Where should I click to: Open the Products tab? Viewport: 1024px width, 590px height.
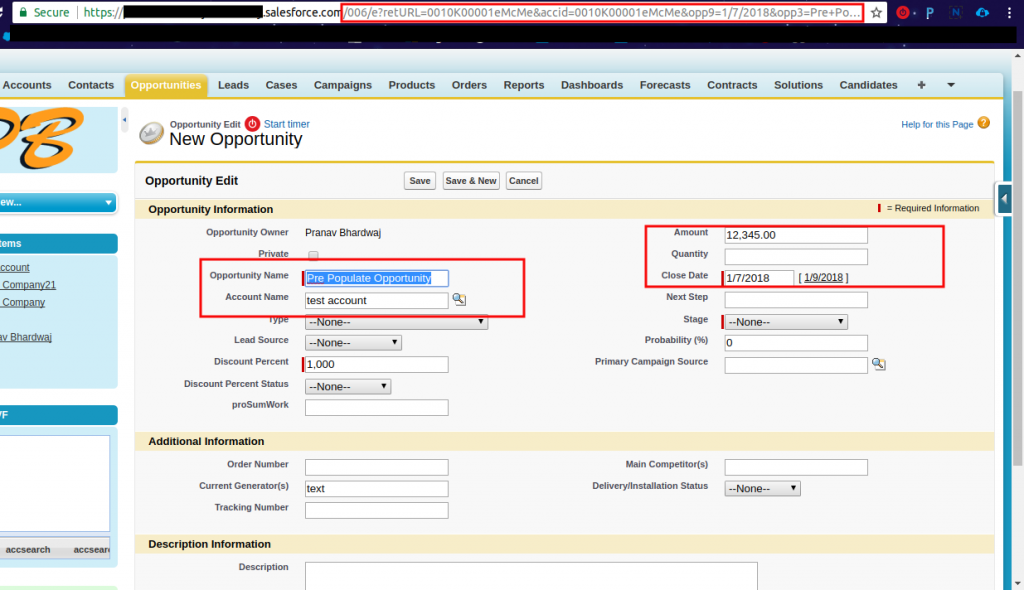coord(411,85)
